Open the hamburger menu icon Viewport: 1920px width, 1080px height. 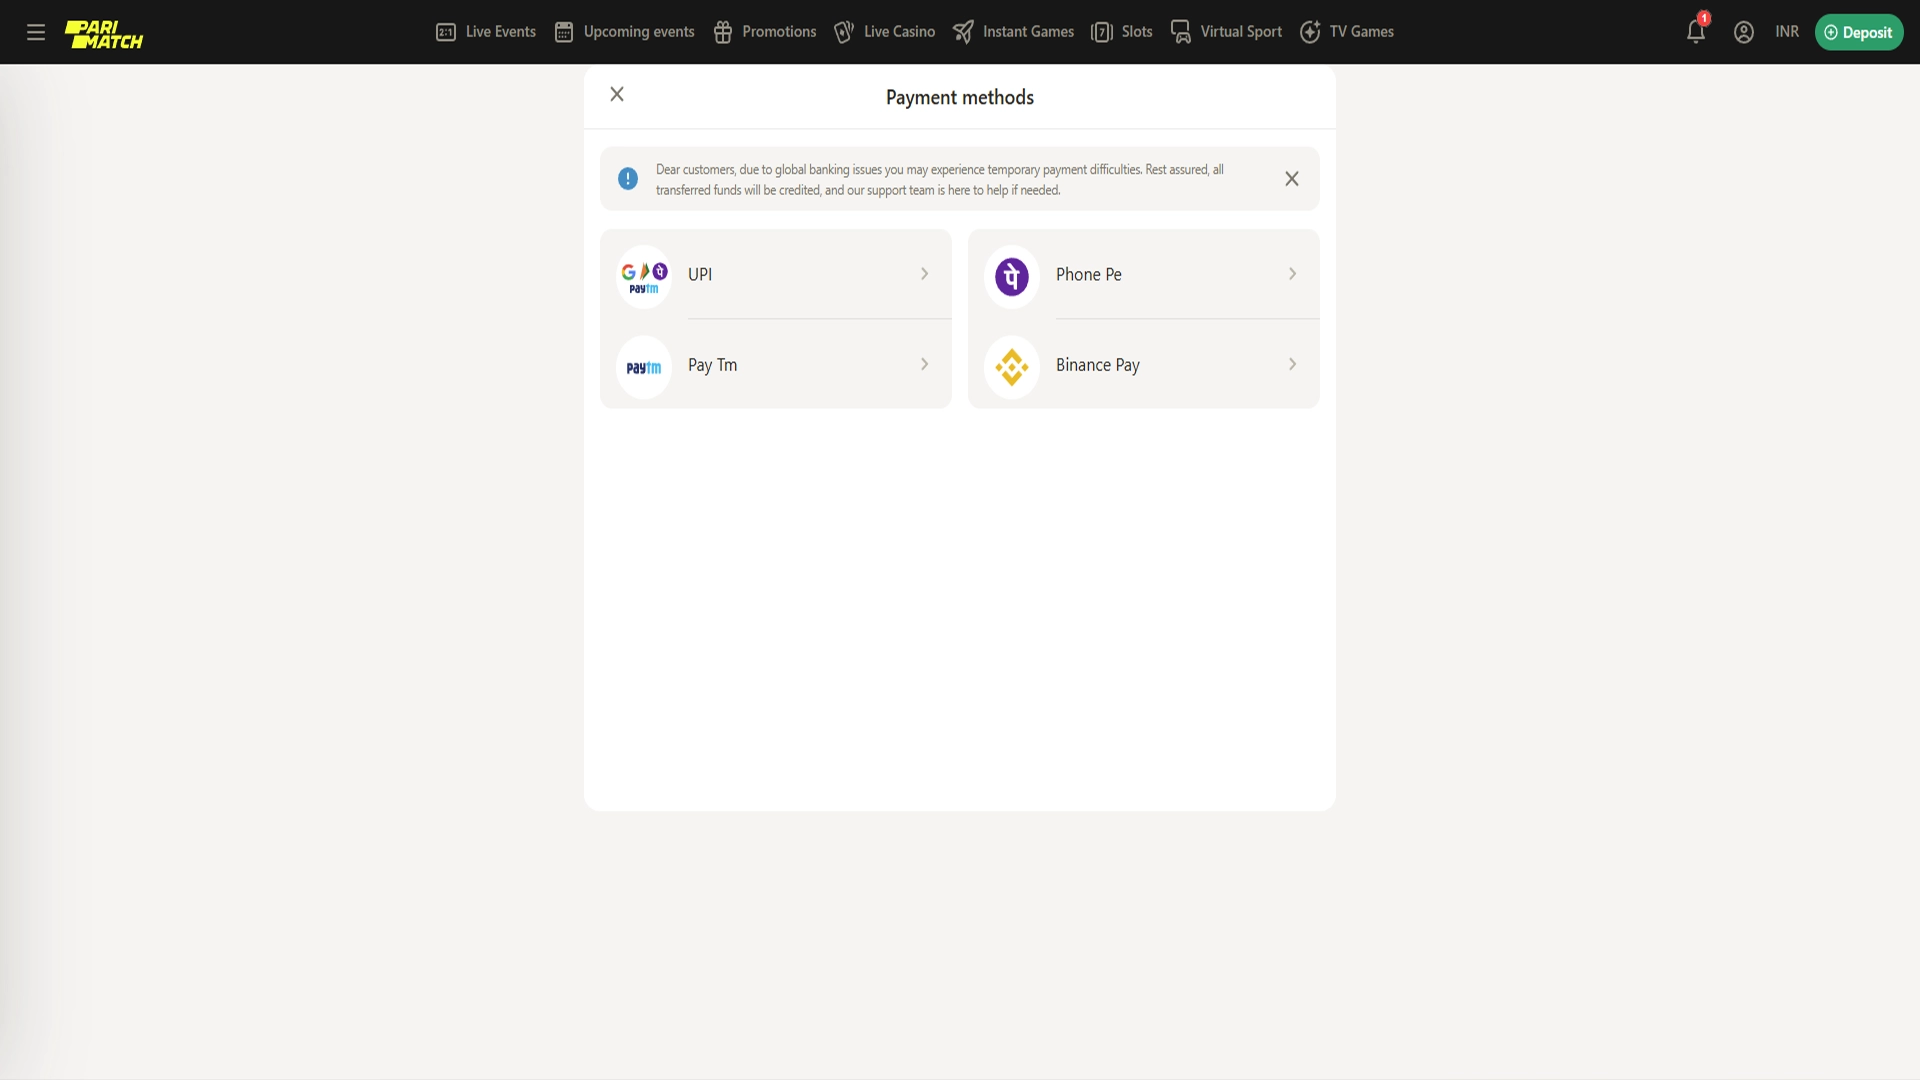pyautogui.click(x=36, y=32)
